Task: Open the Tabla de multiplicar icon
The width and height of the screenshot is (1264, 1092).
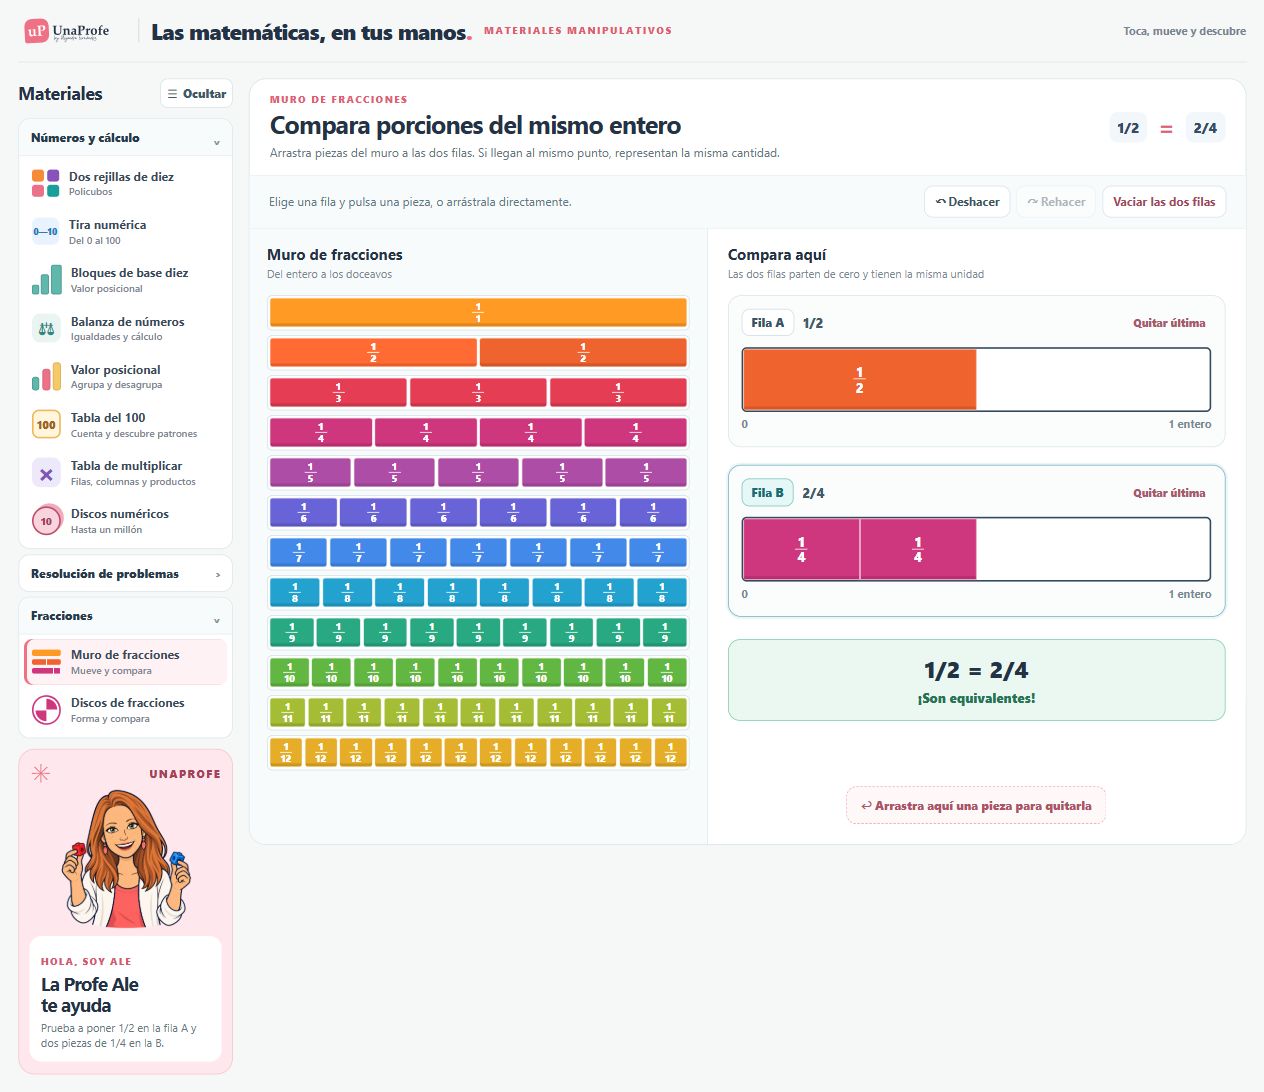Action: tap(46, 473)
